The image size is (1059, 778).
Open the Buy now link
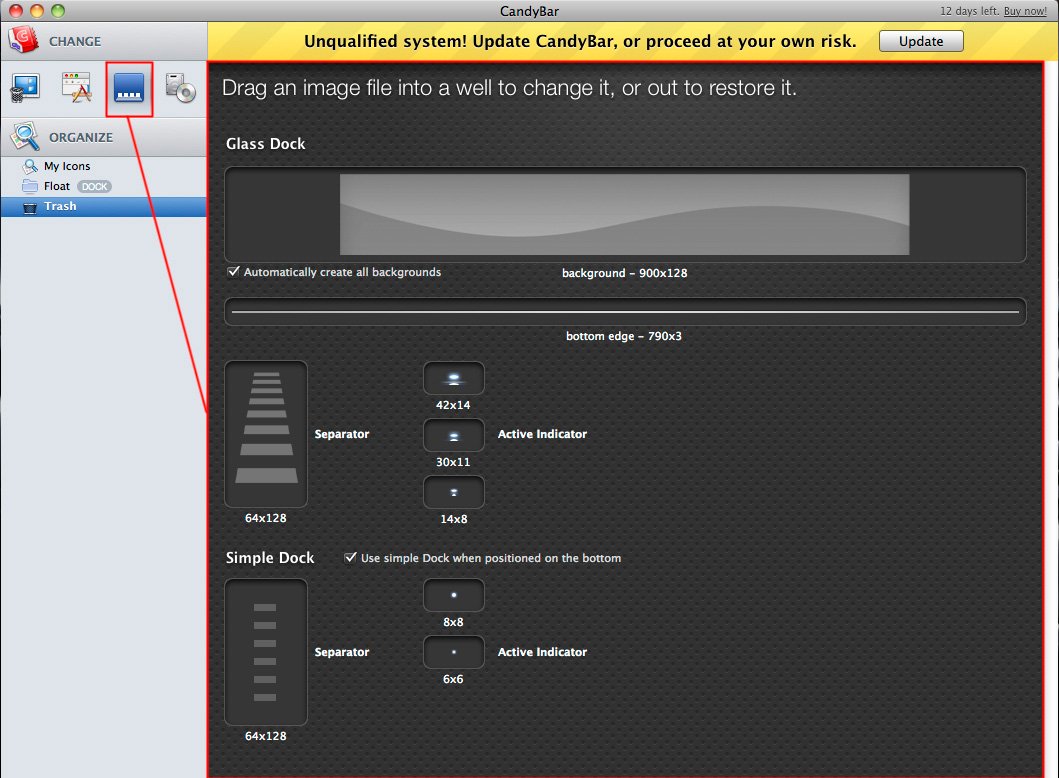click(x=1025, y=11)
